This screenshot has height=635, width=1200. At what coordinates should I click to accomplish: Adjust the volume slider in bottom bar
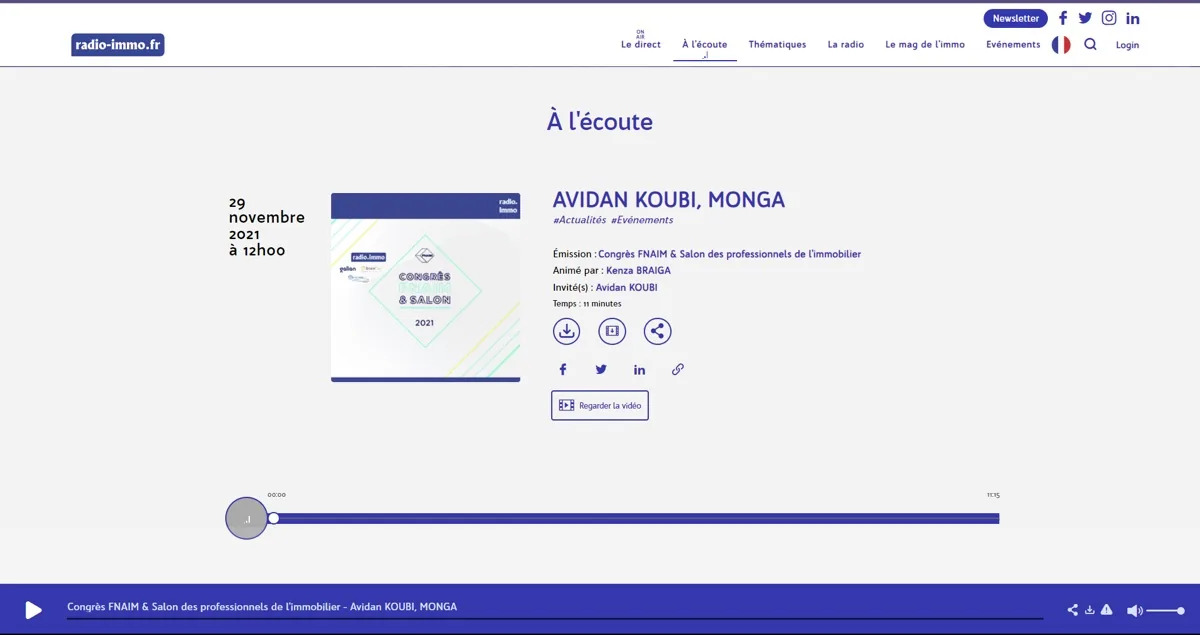(1166, 610)
